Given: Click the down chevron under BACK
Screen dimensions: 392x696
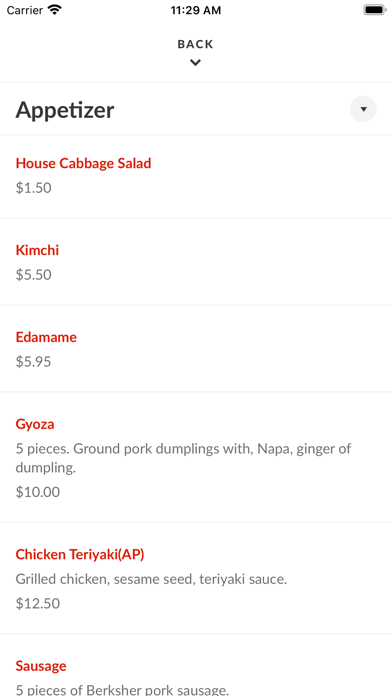Looking at the screenshot, I should [195, 63].
